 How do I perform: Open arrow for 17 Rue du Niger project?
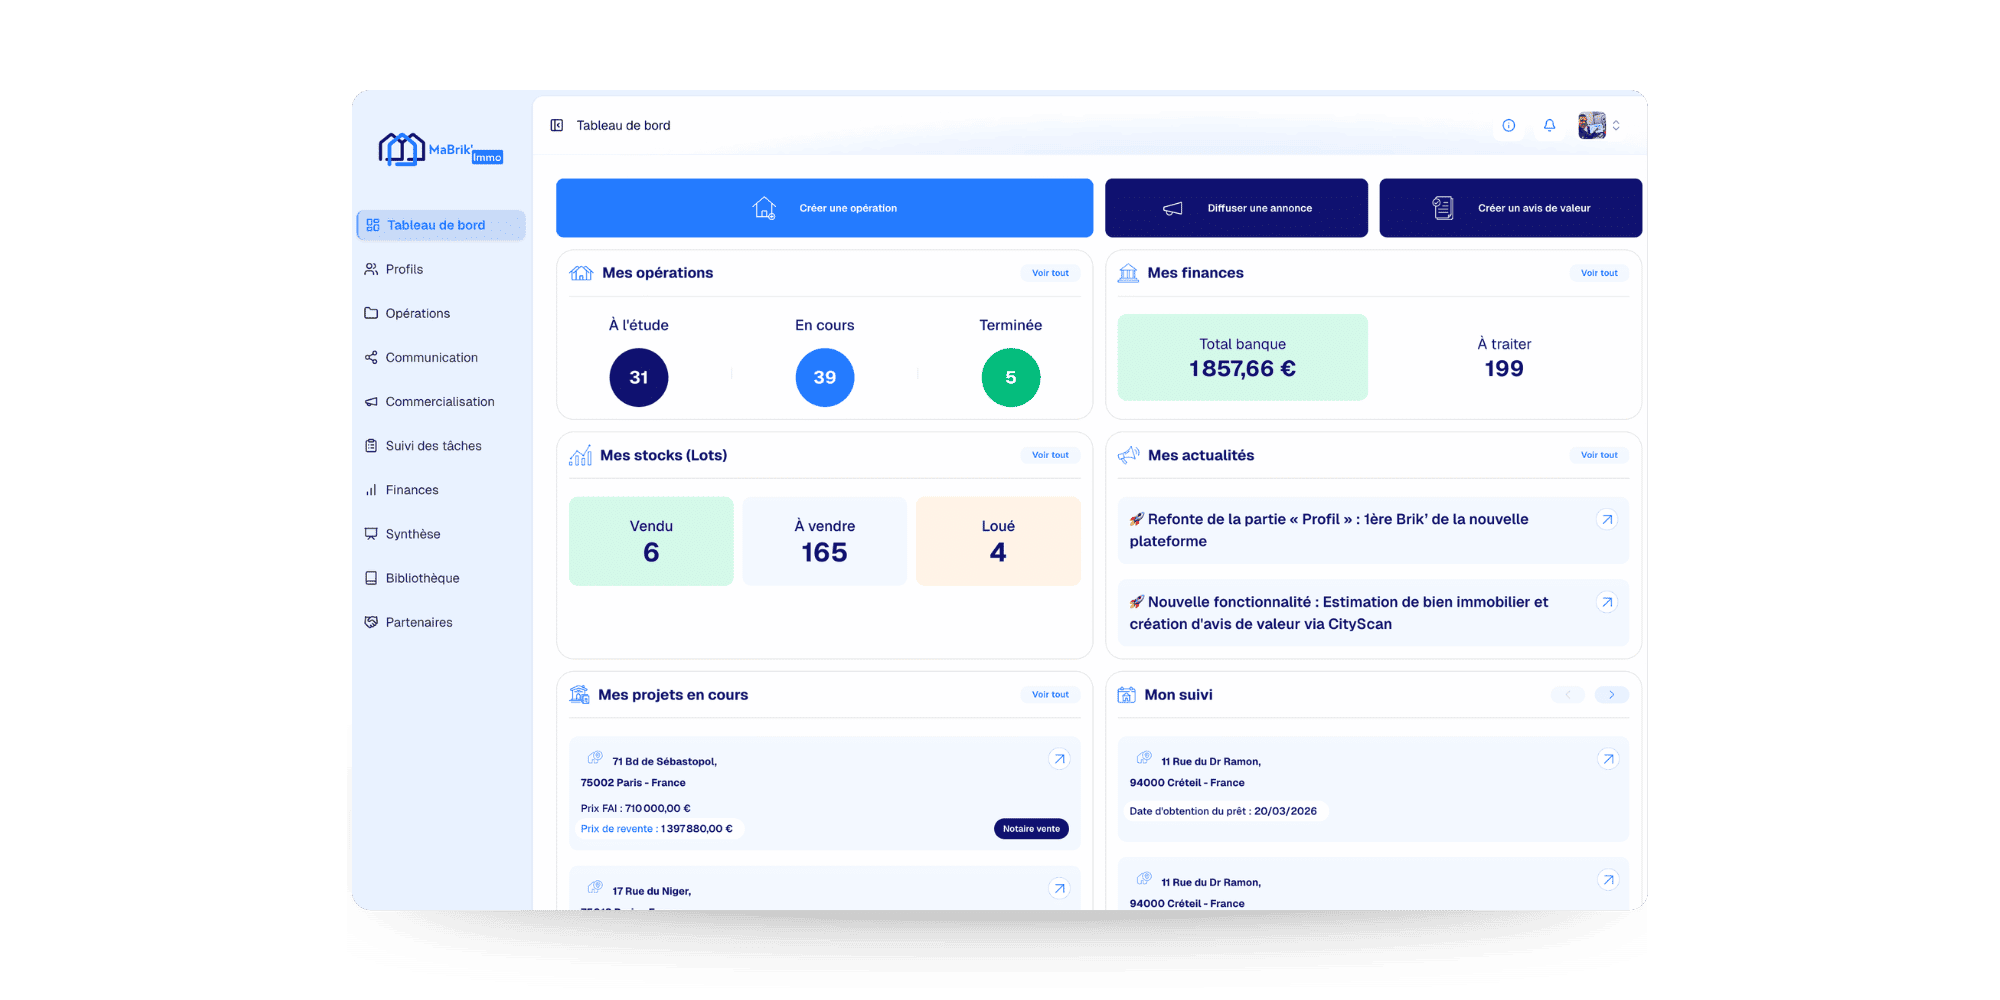point(1059,888)
